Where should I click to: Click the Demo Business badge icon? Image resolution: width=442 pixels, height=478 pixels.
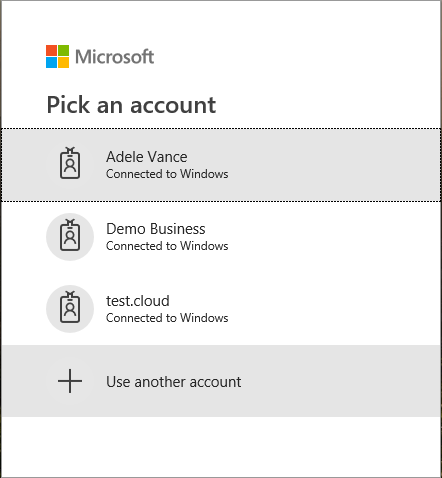[x=70, y=236]
